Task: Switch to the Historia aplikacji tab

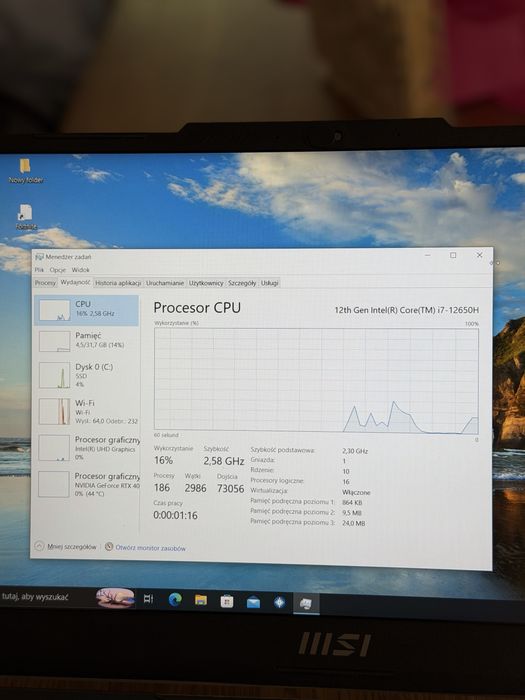Action: point(118,283)
